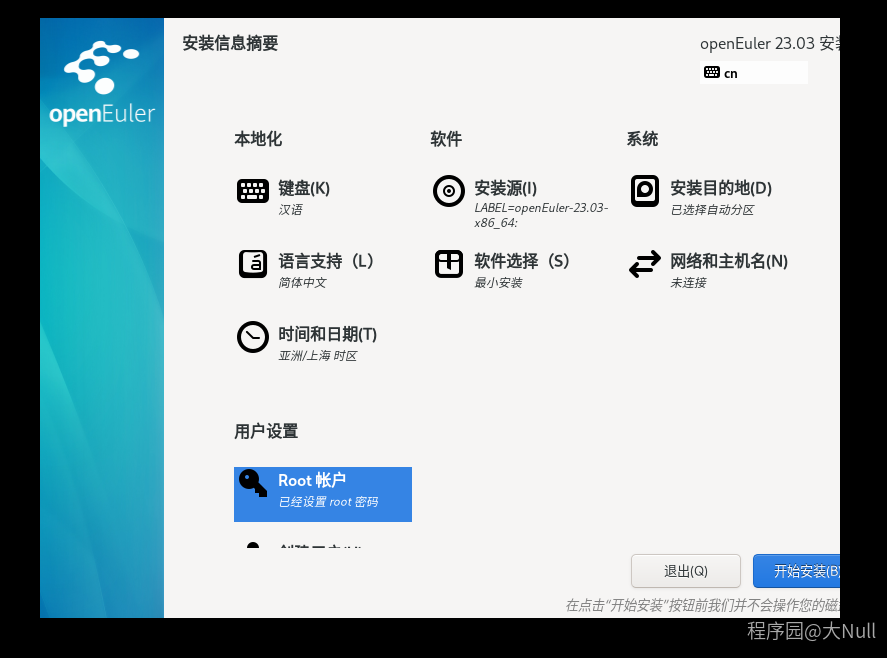Screen dimensions: 887x658
Task: Click the package icon for 软件选择
Action: [449, 263]
